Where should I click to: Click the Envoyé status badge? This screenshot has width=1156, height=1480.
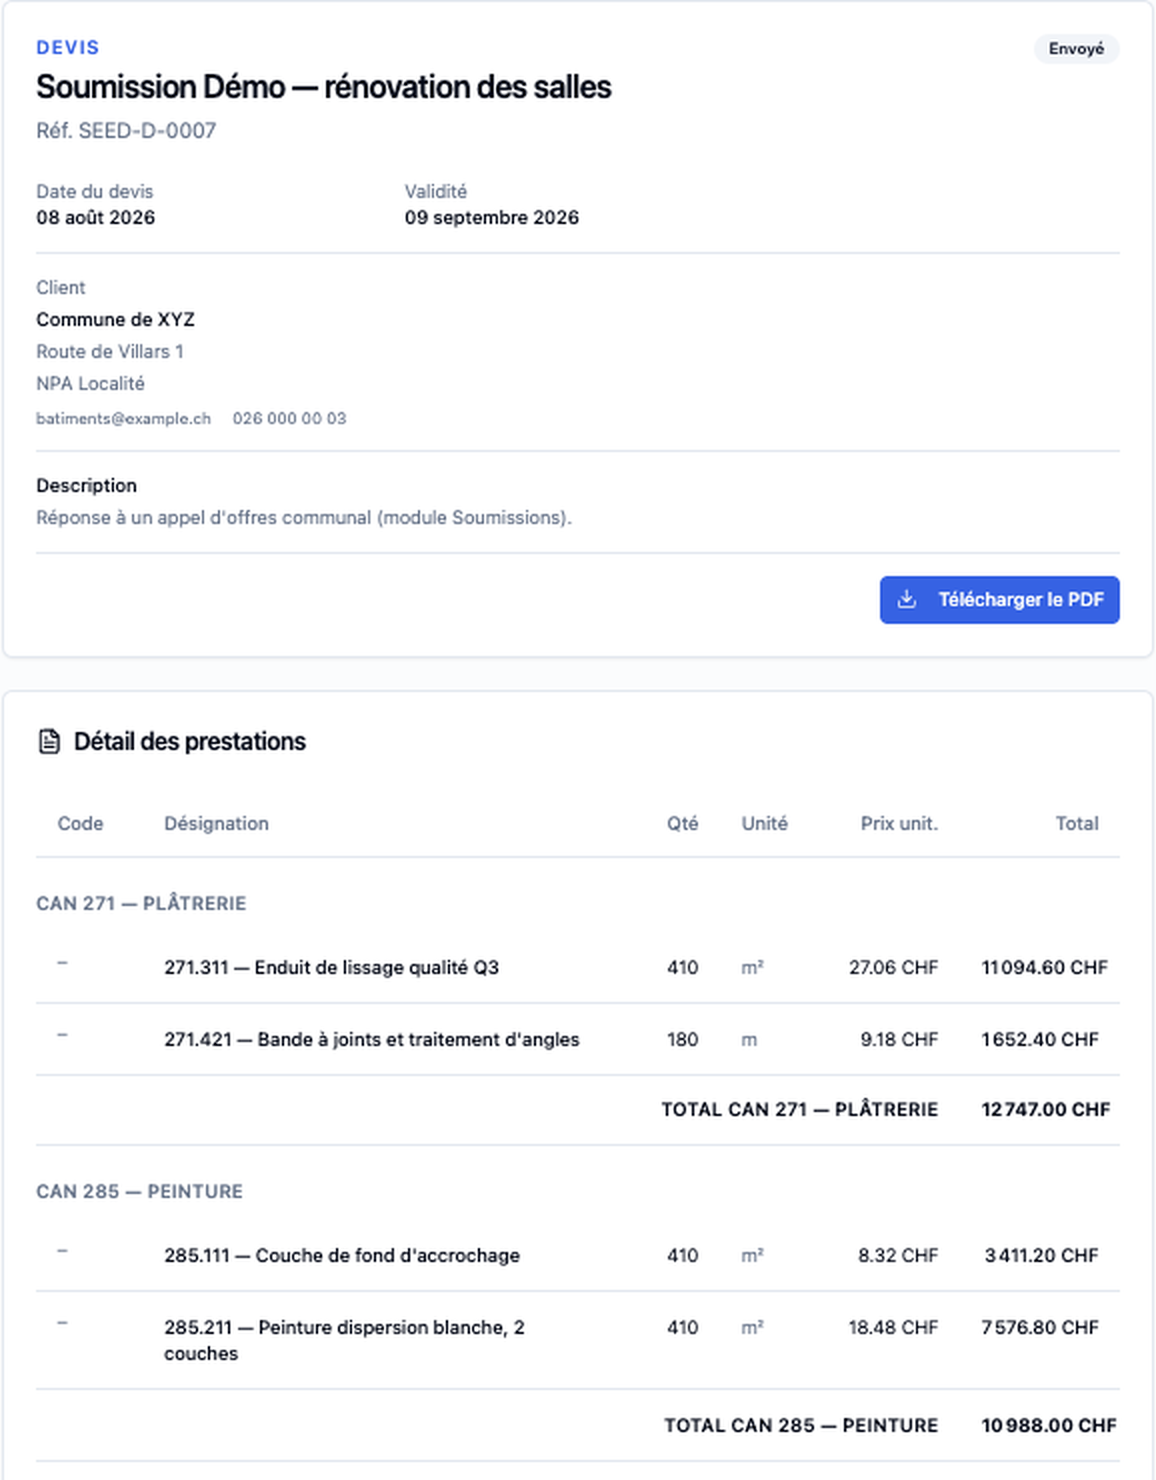click(1076, 49)
